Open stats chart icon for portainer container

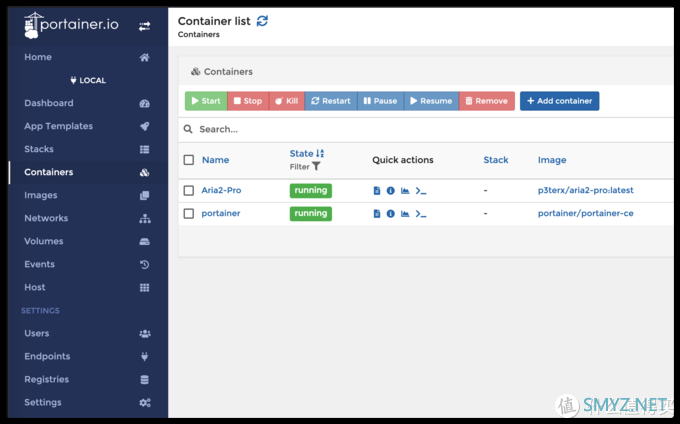pos(405,214)
